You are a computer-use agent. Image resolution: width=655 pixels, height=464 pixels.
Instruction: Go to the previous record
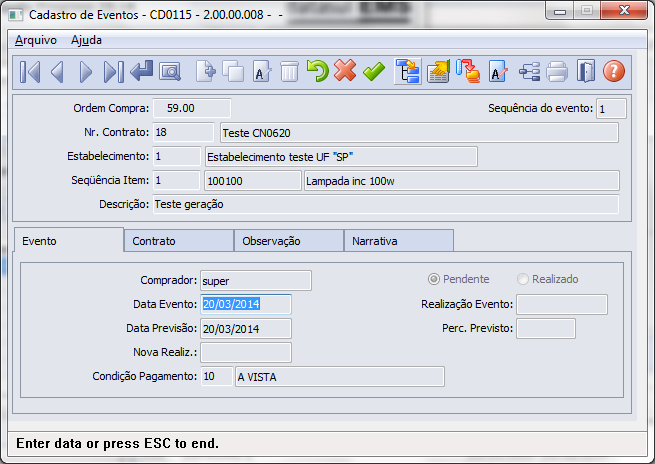coord(58,72)
